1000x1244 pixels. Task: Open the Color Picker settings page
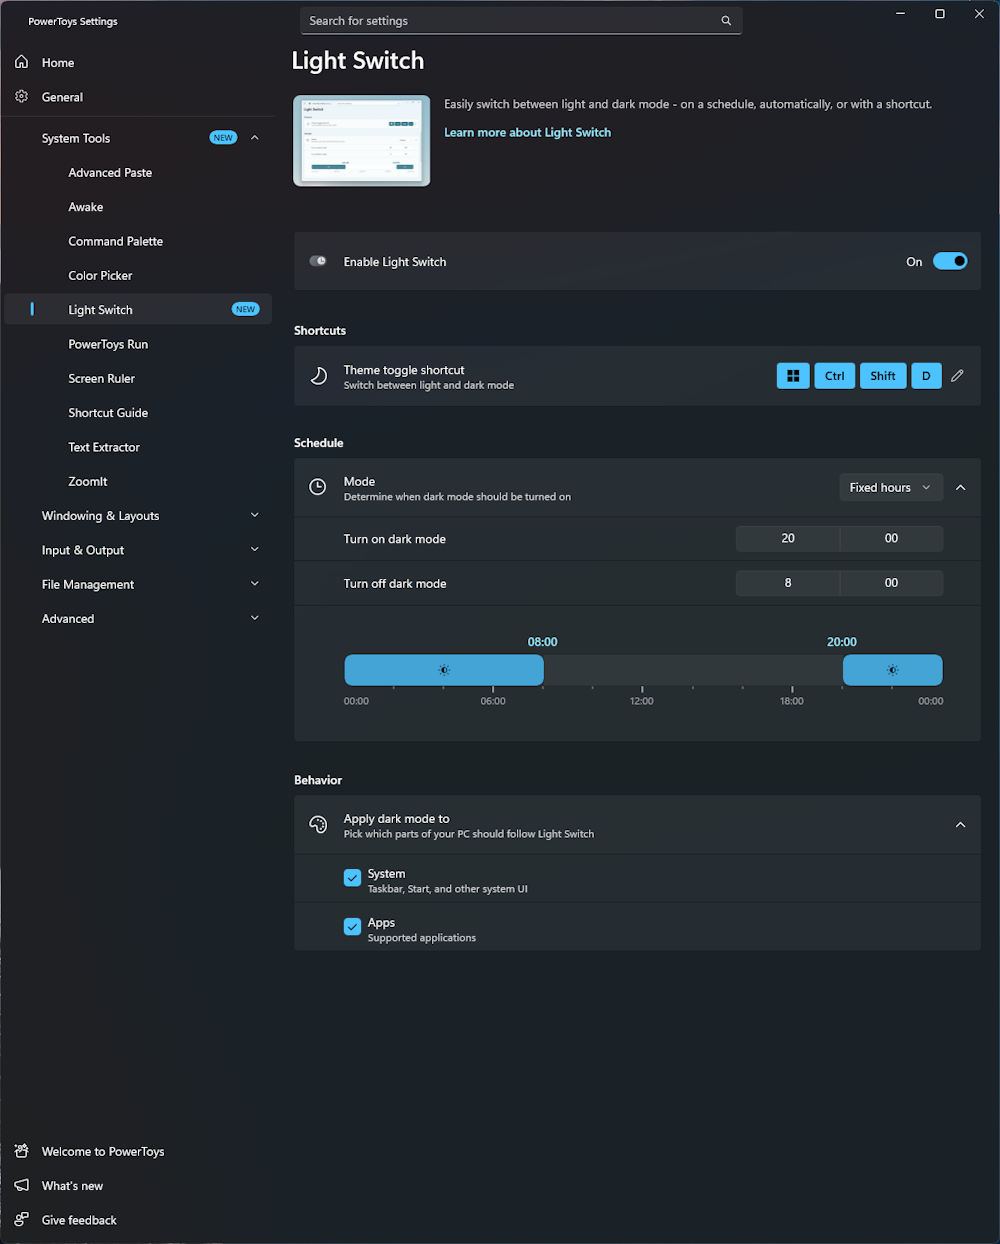[x=100, y=276]
